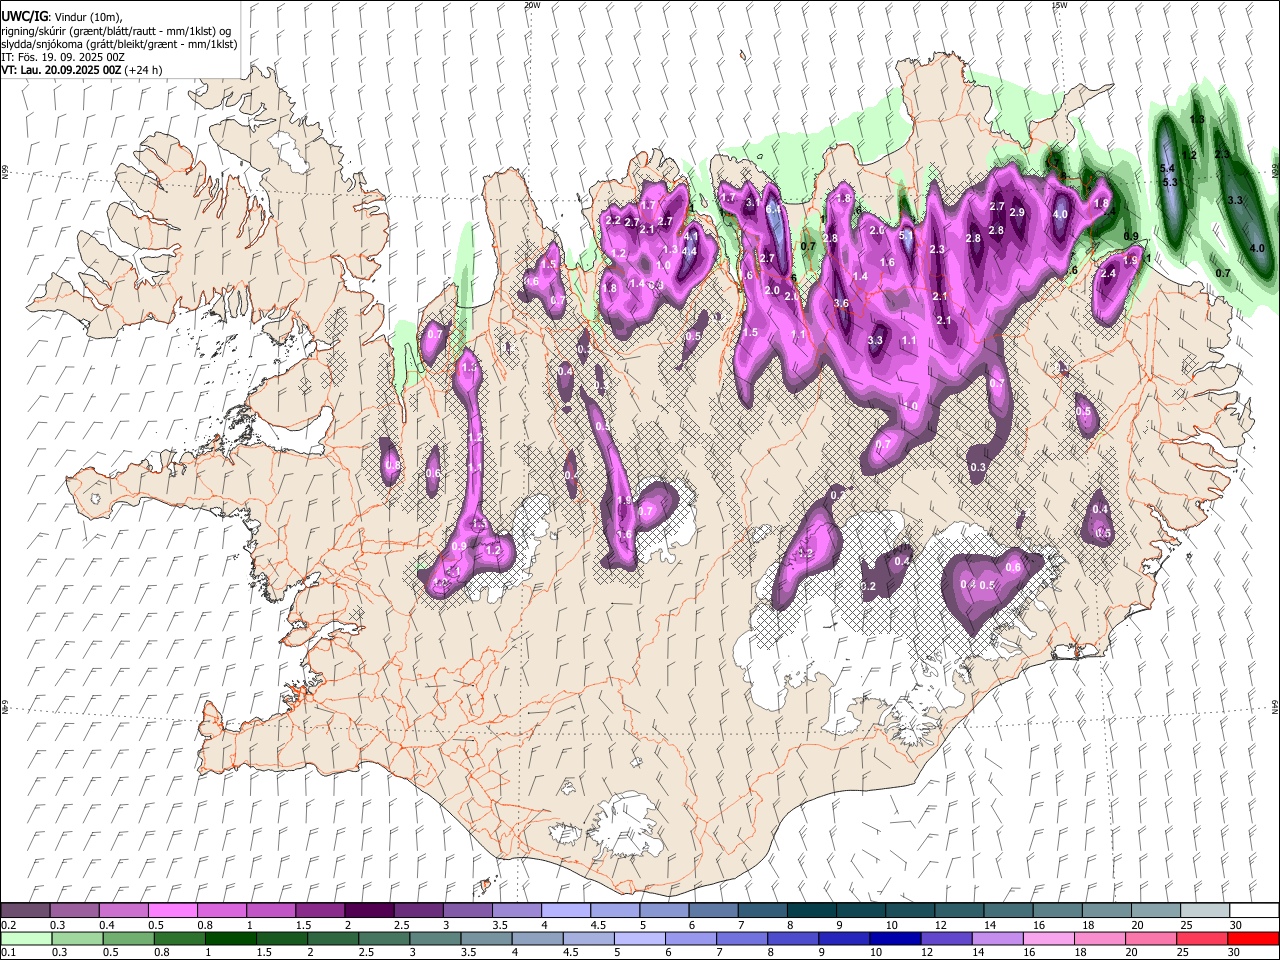
Task: Click the 5.4 precipitation value offshore
Action: click(1167, 169)
